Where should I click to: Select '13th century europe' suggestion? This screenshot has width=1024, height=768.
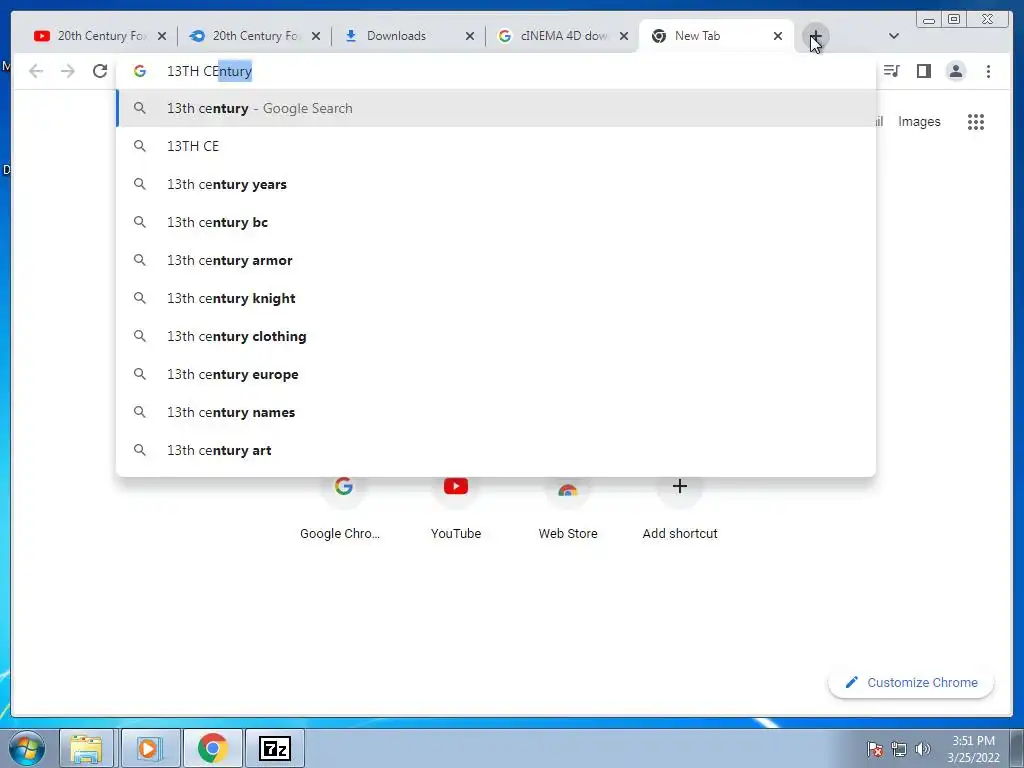(496, 374)
